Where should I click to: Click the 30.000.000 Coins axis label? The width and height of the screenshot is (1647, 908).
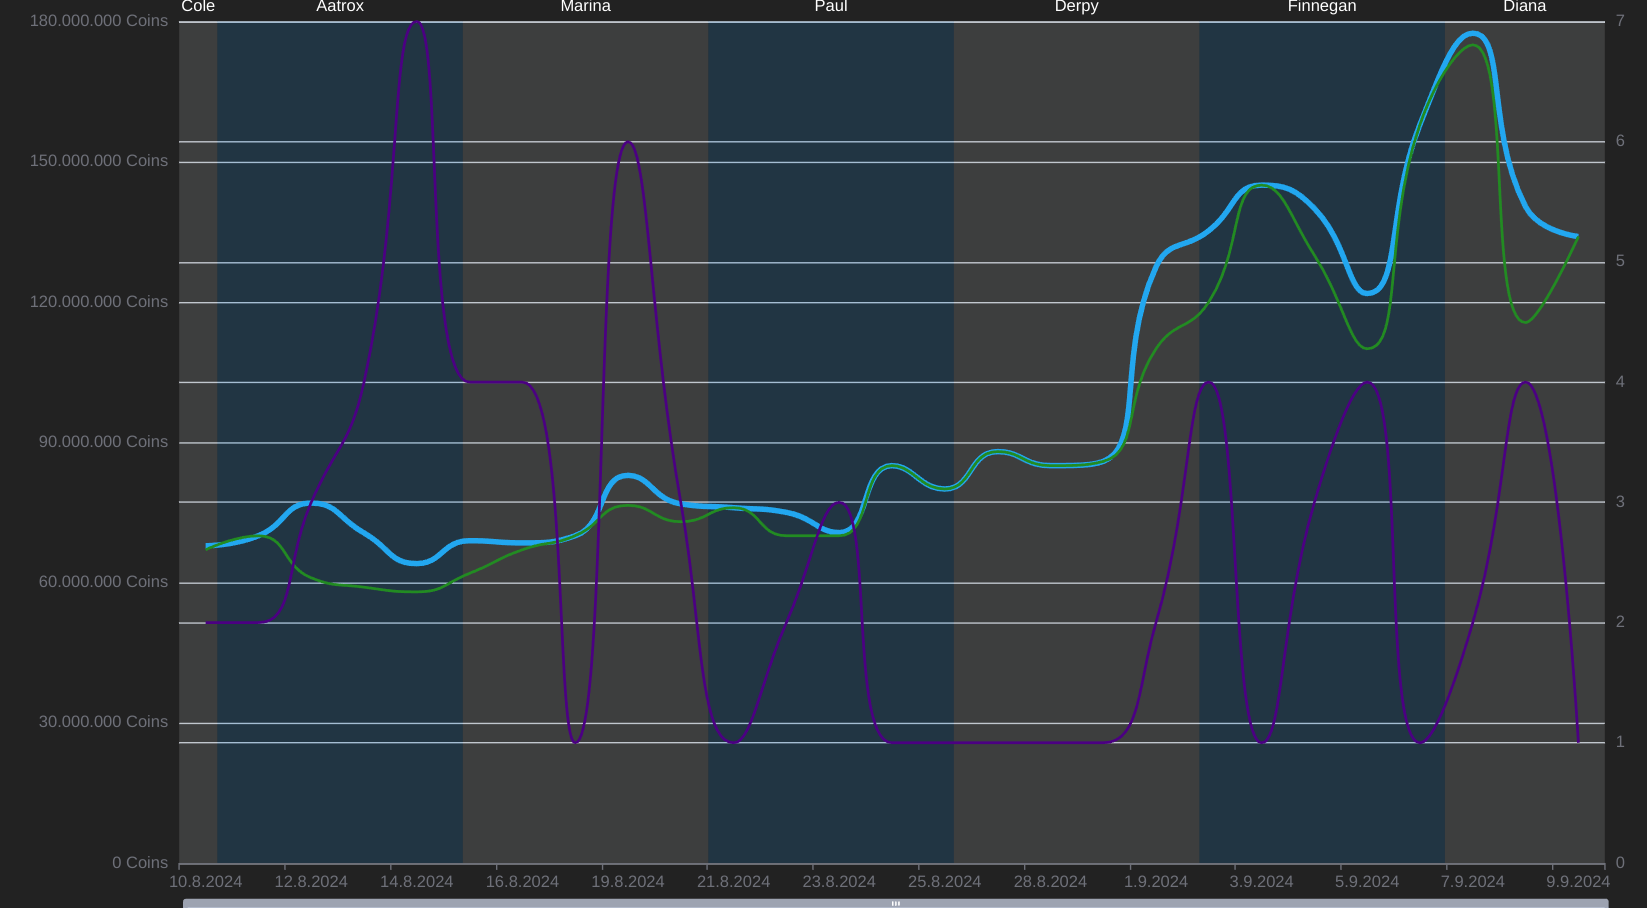point(103,722)
